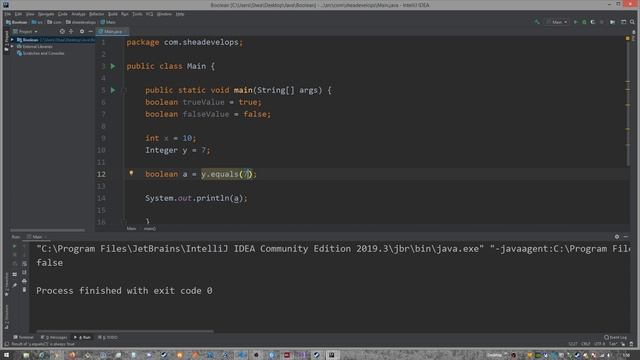Hide the Project panel with the minus icon
This screenshot has height=360, width=640.
(x=91, y=31)
